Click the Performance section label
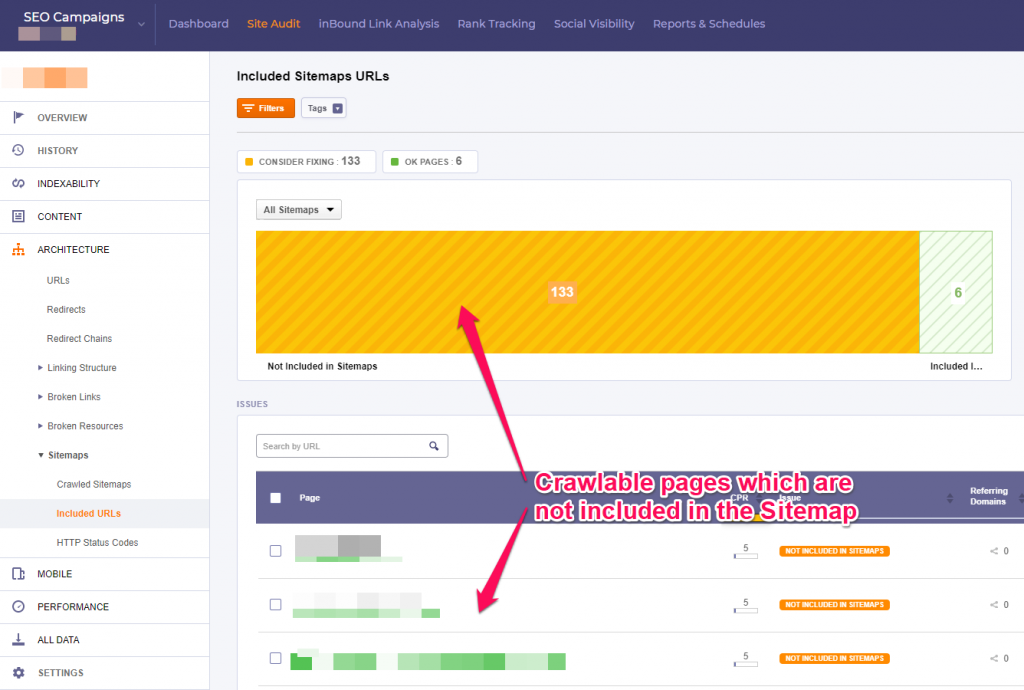 73,606
